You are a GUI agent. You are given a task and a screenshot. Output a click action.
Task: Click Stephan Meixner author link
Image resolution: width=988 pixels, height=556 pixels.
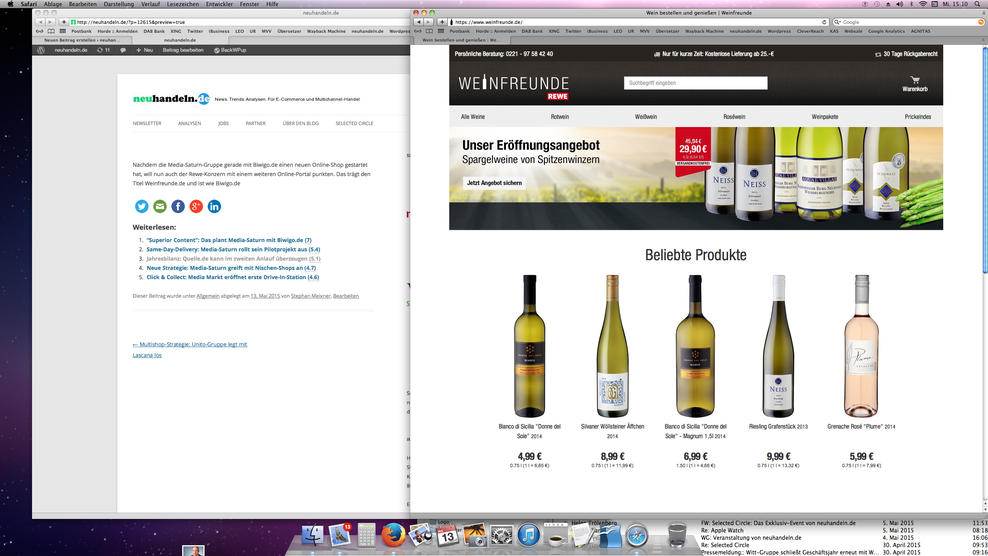[x=311, y=296]
